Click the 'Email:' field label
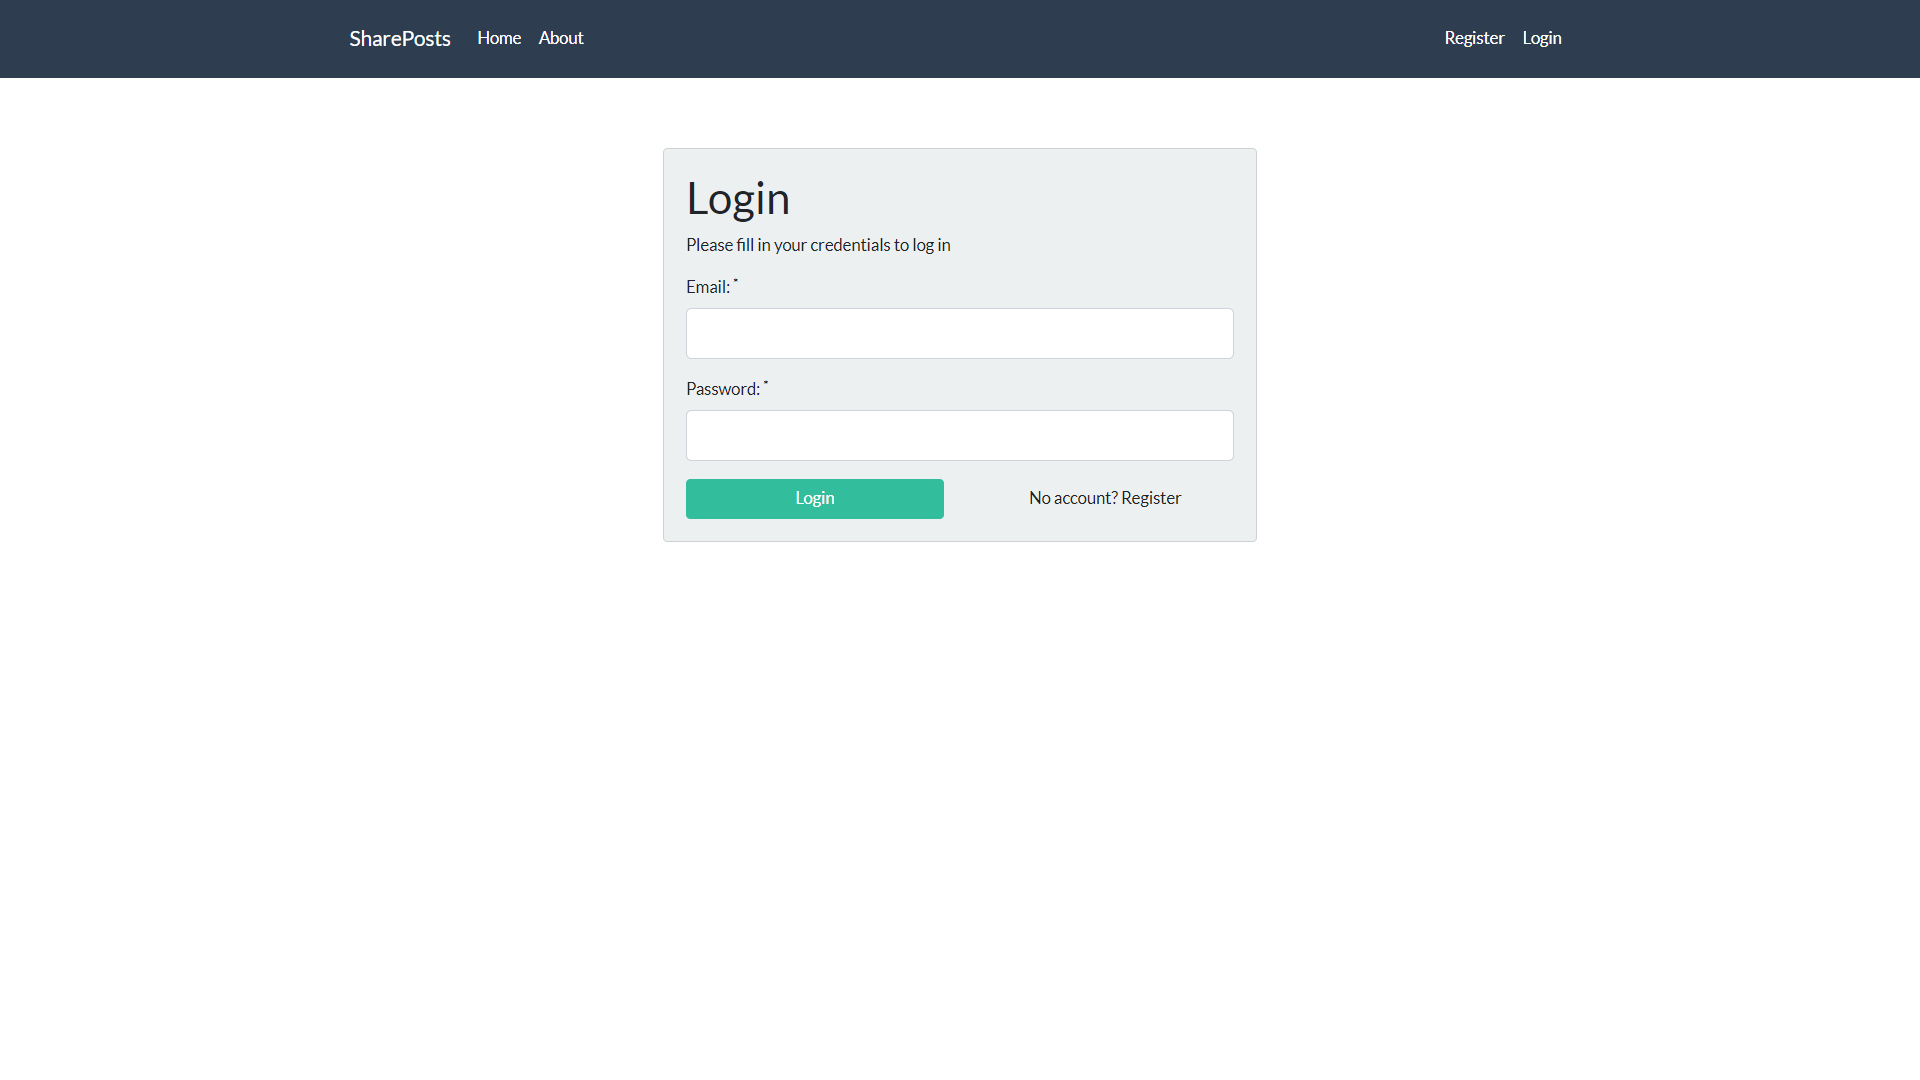Image resolution: width=1920 pixels, height=1080 pixels. [707, 287]
